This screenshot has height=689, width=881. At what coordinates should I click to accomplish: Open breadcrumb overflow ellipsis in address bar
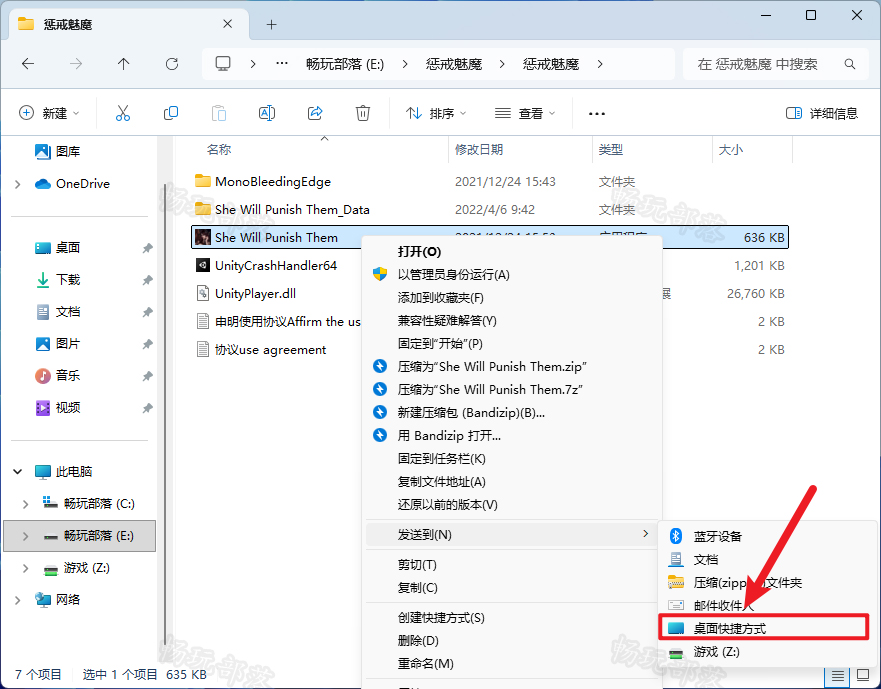pos(282,64)
